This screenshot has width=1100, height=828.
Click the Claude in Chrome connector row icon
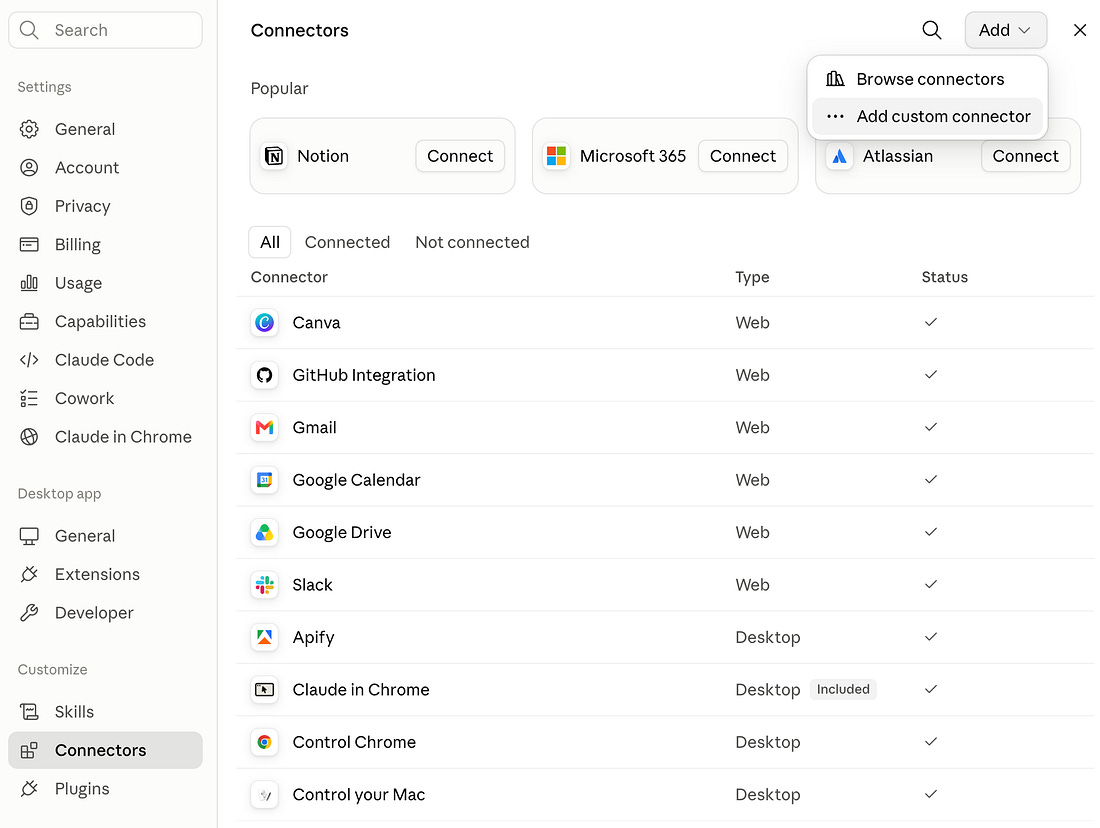click(x=264, y=690)
